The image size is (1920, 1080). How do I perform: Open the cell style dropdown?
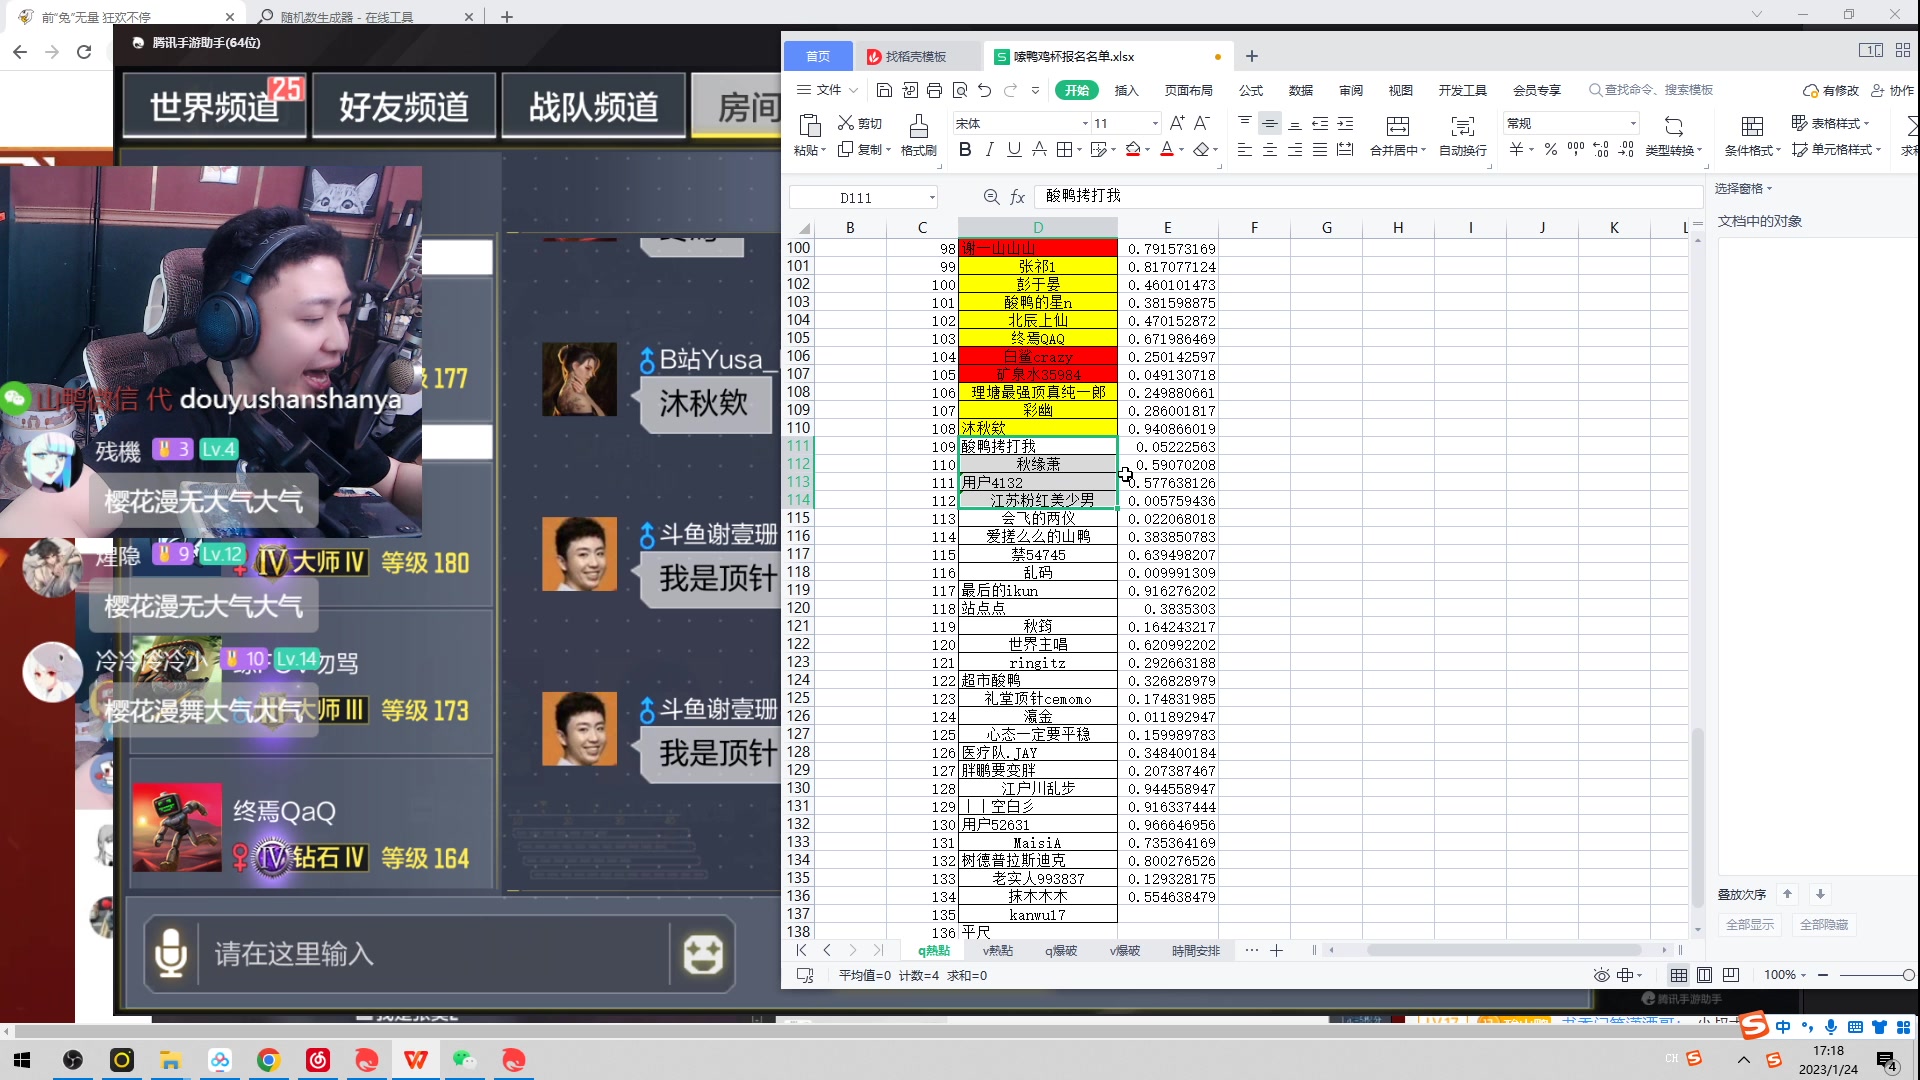[1836, 149]
